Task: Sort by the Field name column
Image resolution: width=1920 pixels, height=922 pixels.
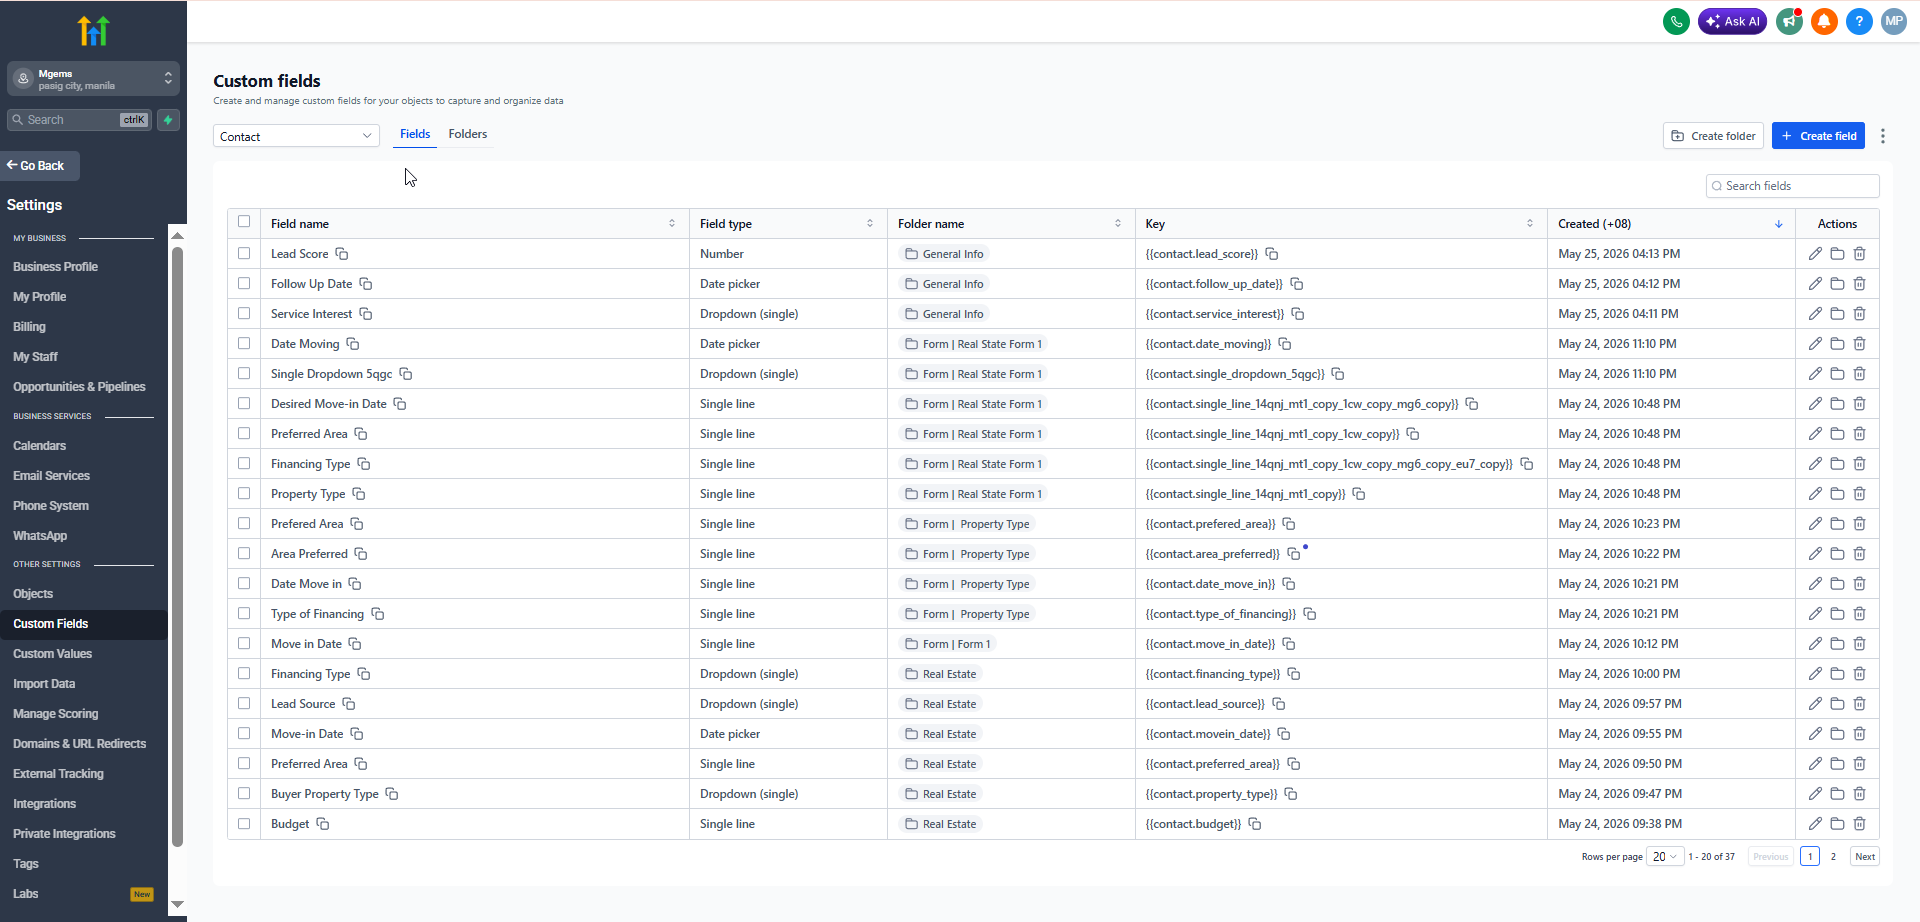Action: click(672, 224)
